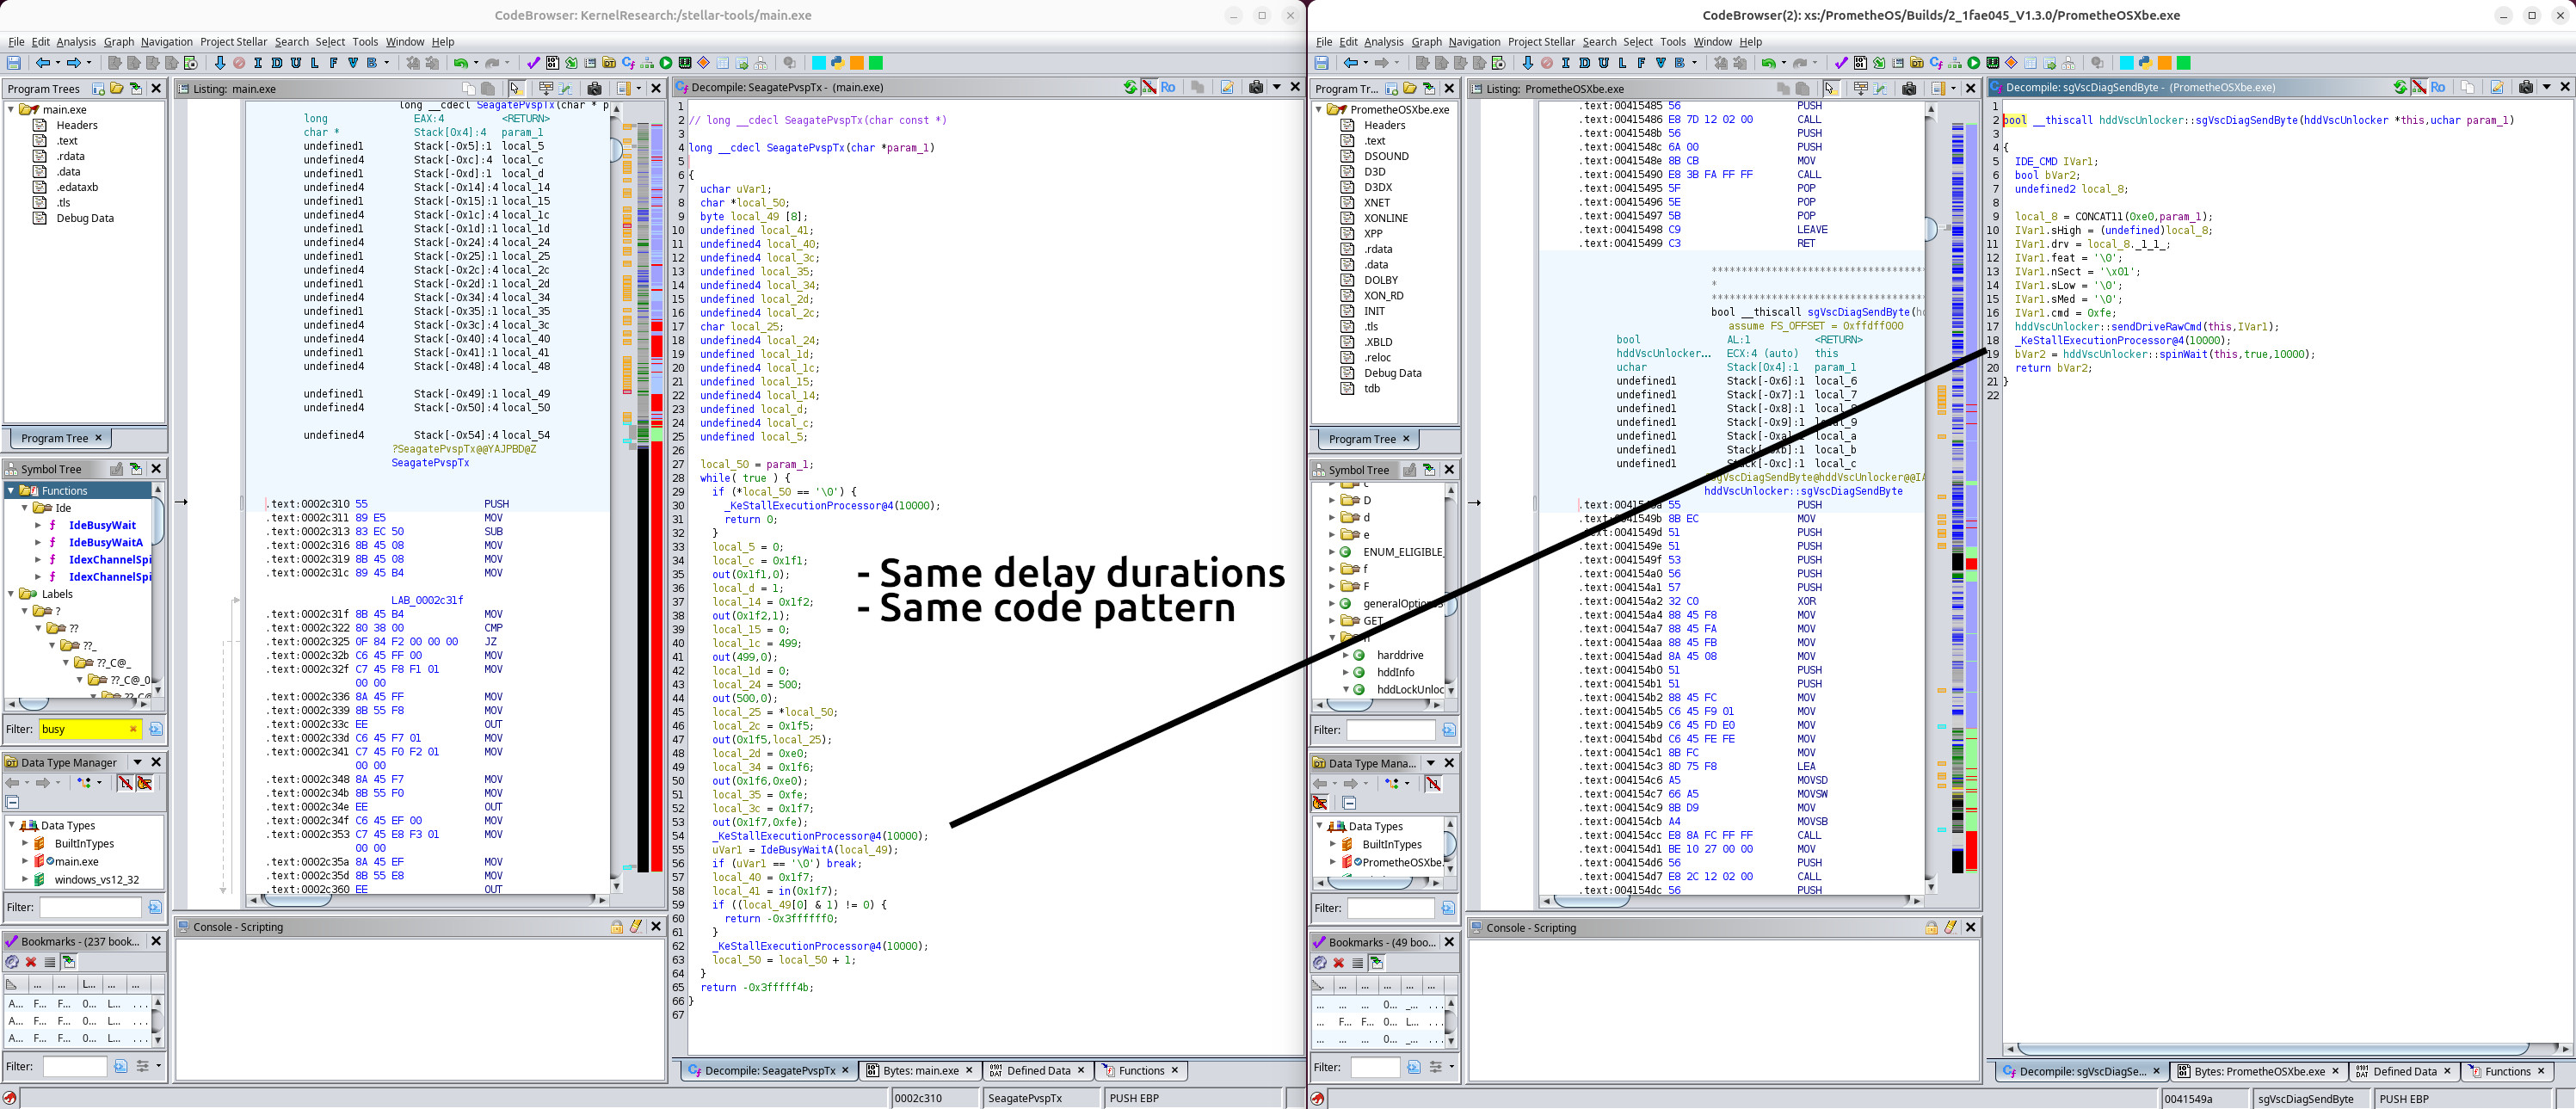
Task: Toggle scroll lock in left Console
Action: pos(617,927)
